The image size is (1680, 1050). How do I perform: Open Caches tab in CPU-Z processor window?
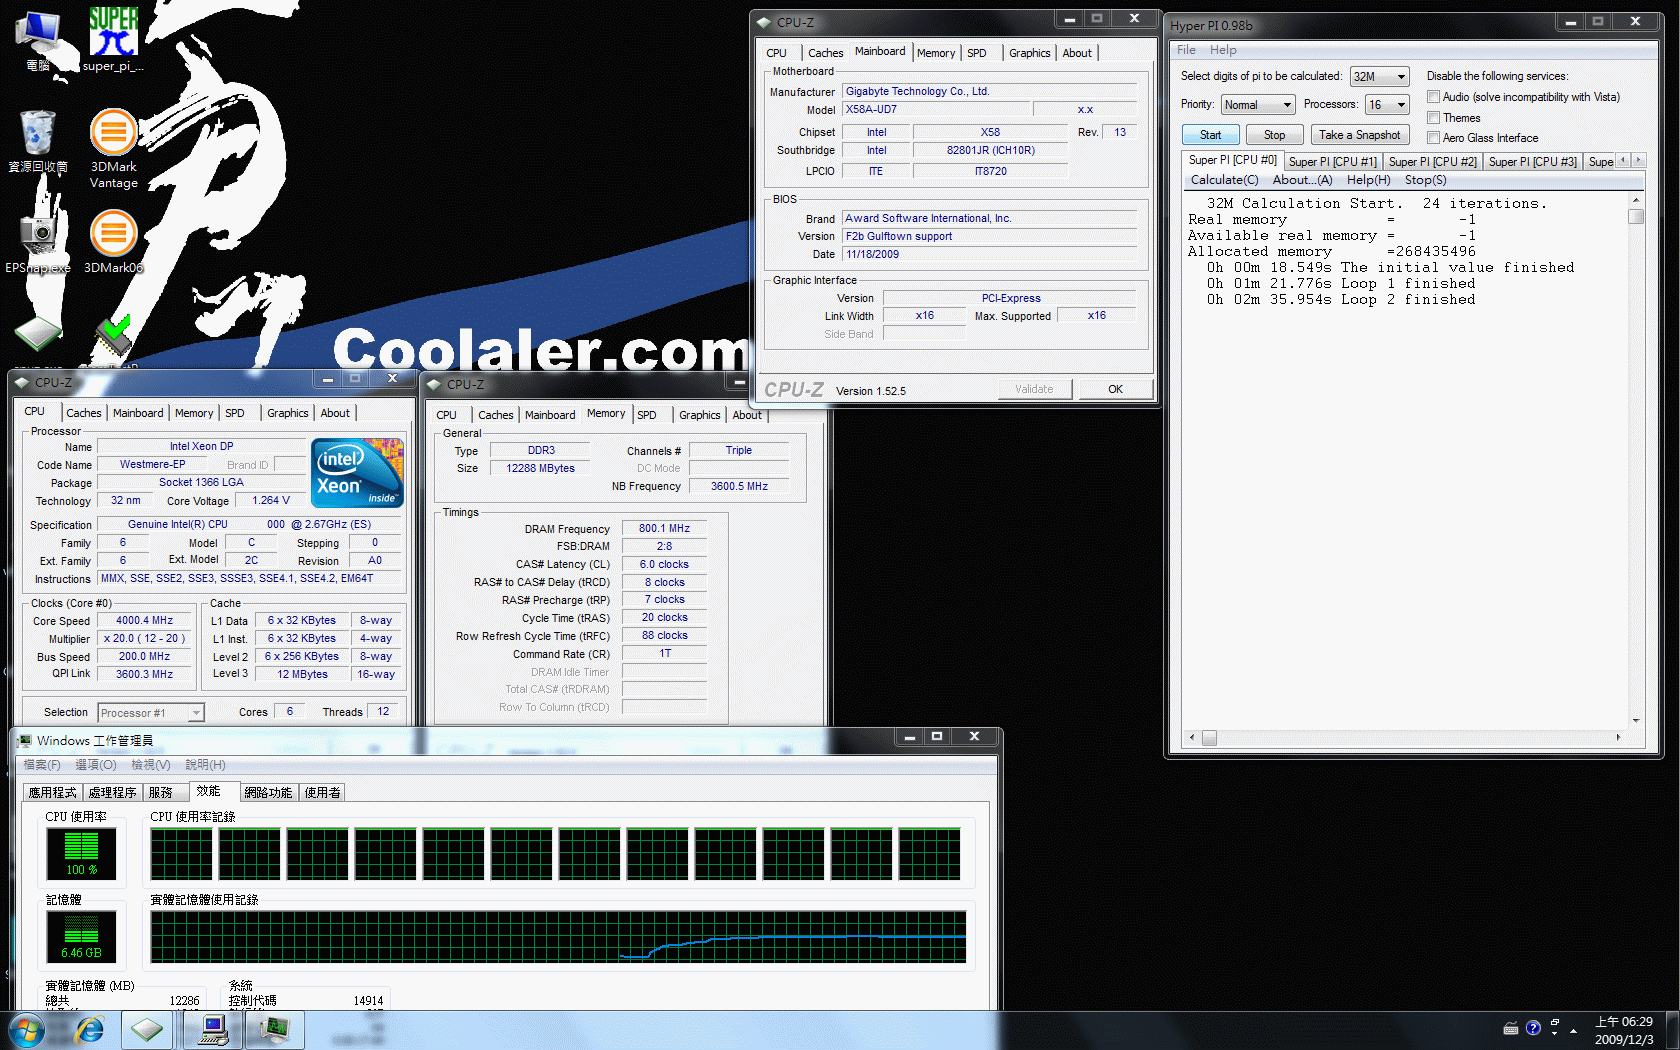tap(84, 413)
